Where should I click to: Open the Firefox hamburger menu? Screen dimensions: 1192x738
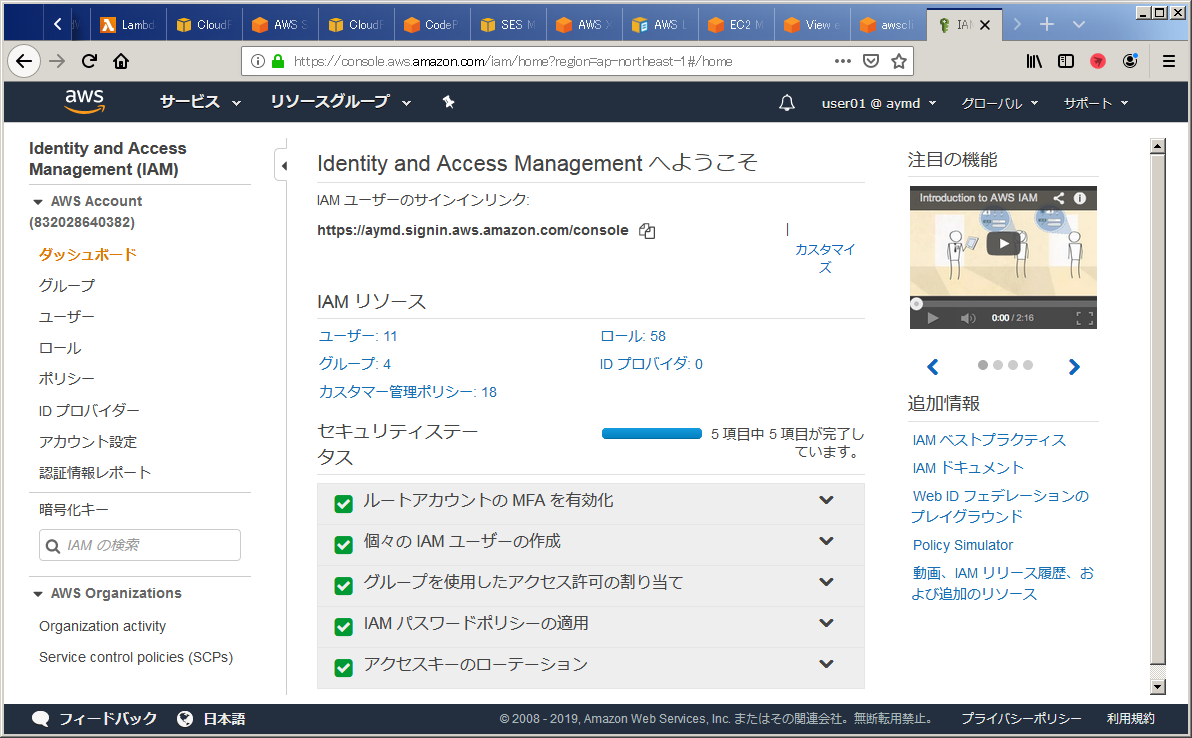coord(1169,62)
